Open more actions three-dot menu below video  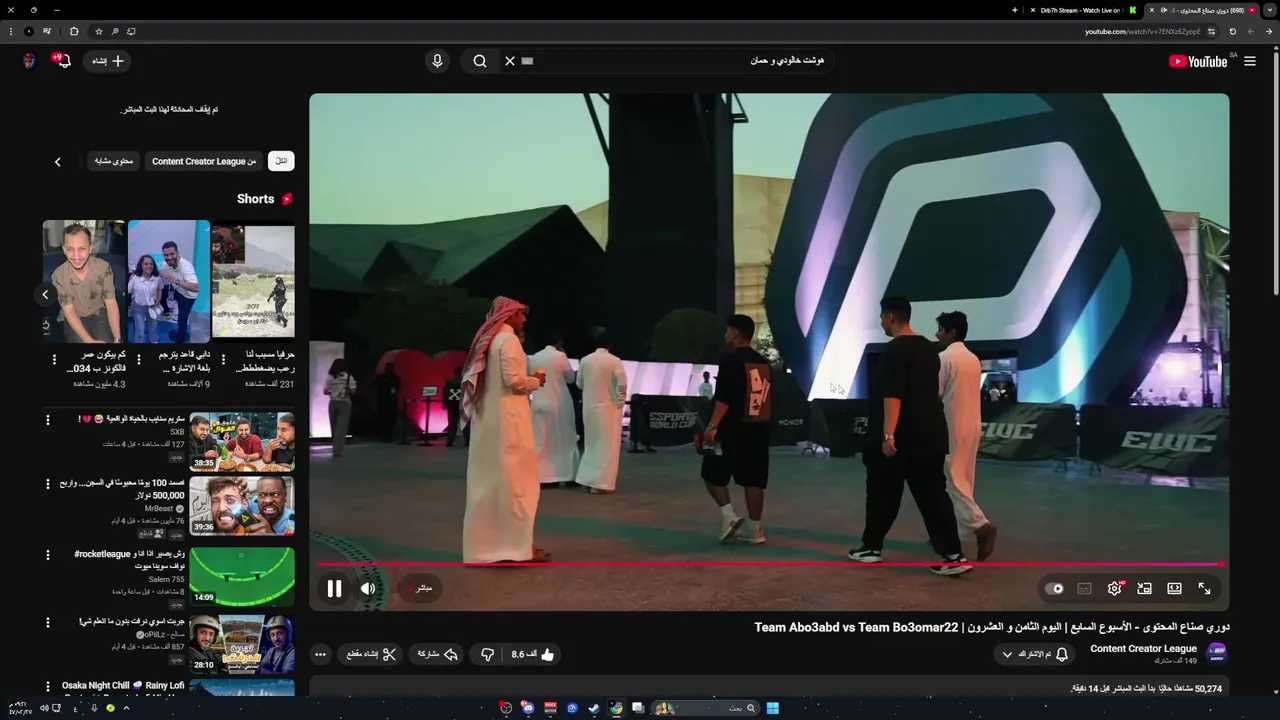coord(320,654)
